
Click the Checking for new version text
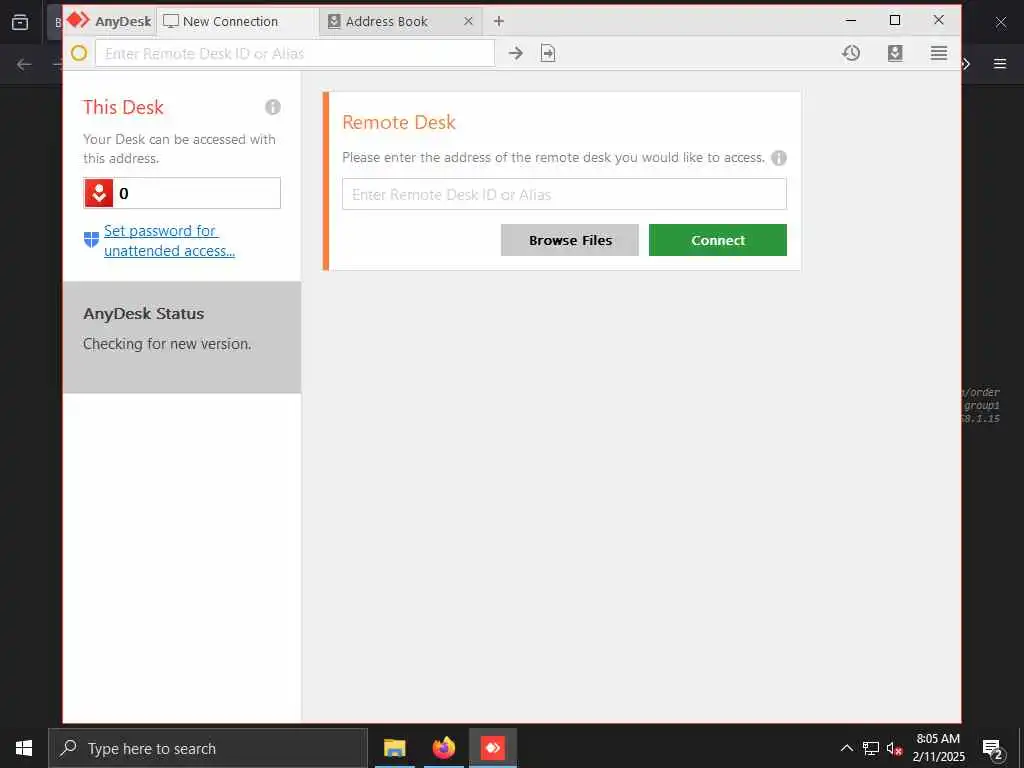[167, 344]
